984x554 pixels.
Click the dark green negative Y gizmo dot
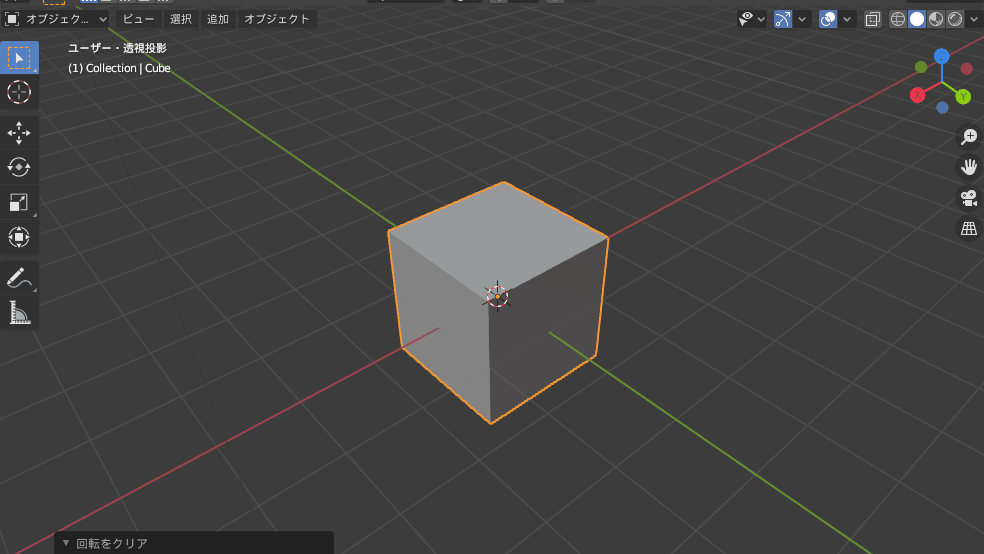click(921, 67)
